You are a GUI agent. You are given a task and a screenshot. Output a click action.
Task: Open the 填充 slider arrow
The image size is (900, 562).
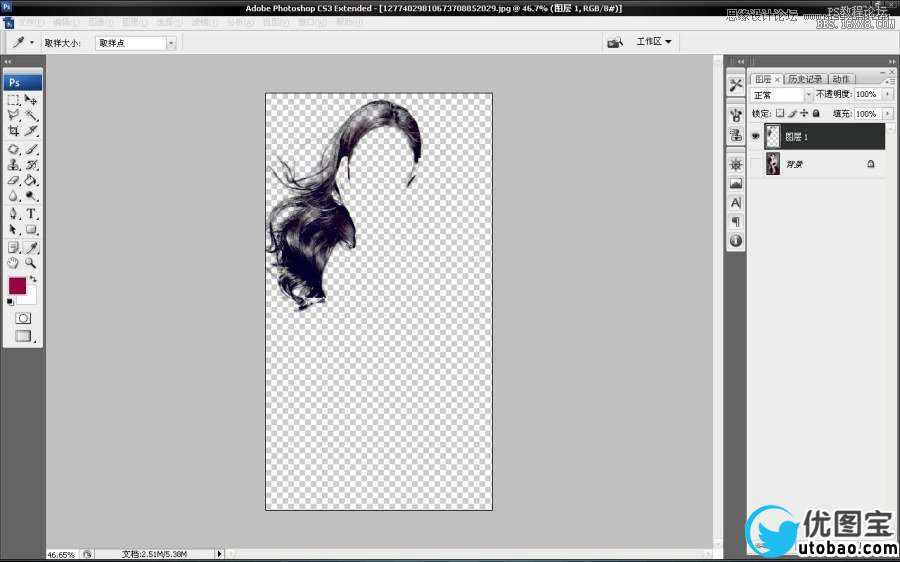pyautogui.click(x=888, y=114)
